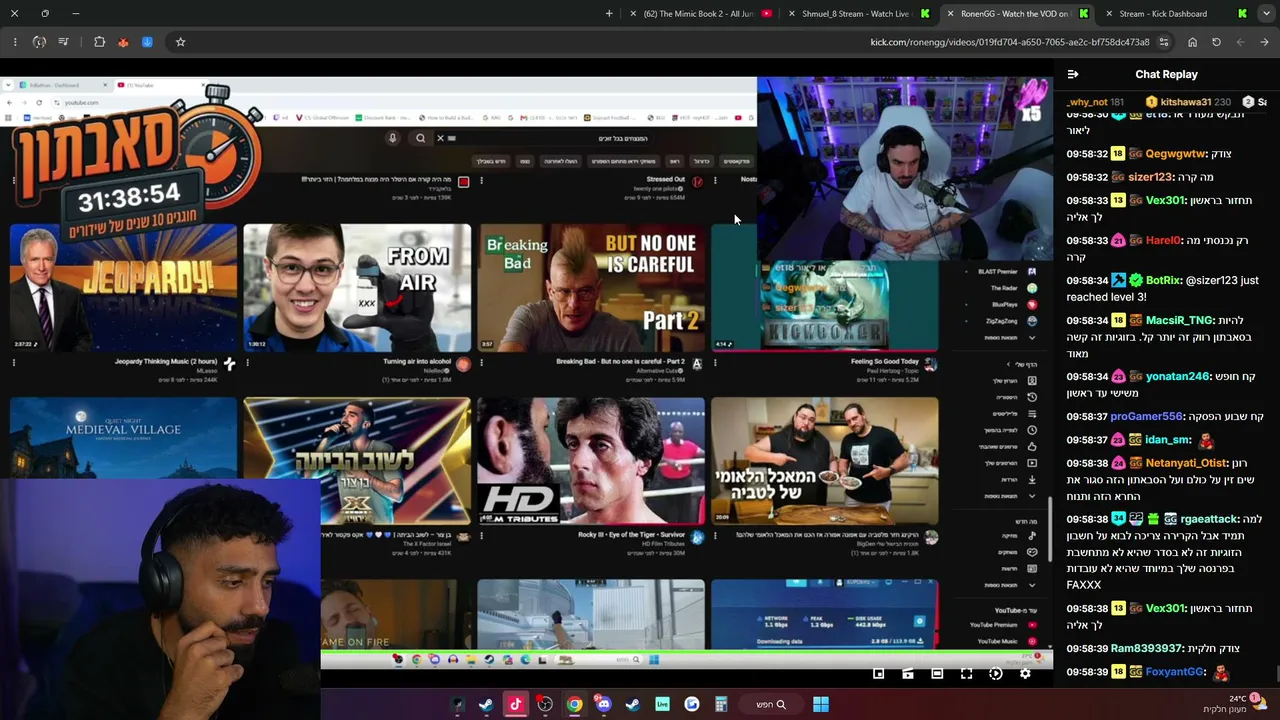The image size is (1280, 720).
Task: Click the BotRix username in chat
Action: [1163, 281]
